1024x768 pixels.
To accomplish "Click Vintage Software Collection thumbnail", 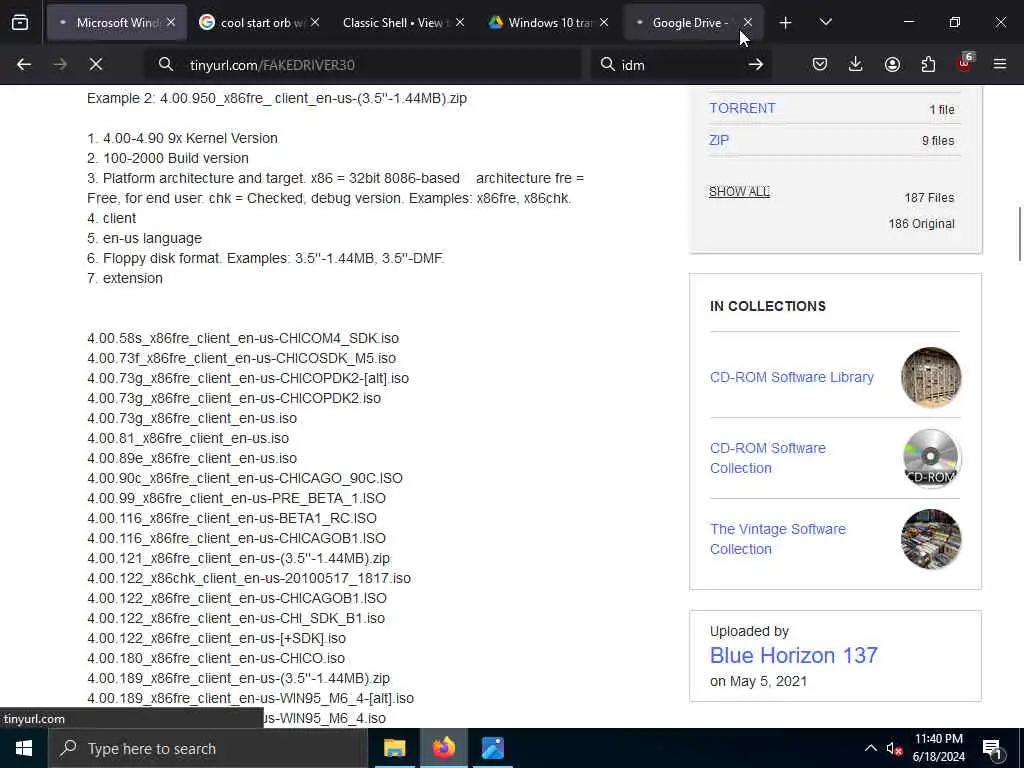I will tap(931, 539).
